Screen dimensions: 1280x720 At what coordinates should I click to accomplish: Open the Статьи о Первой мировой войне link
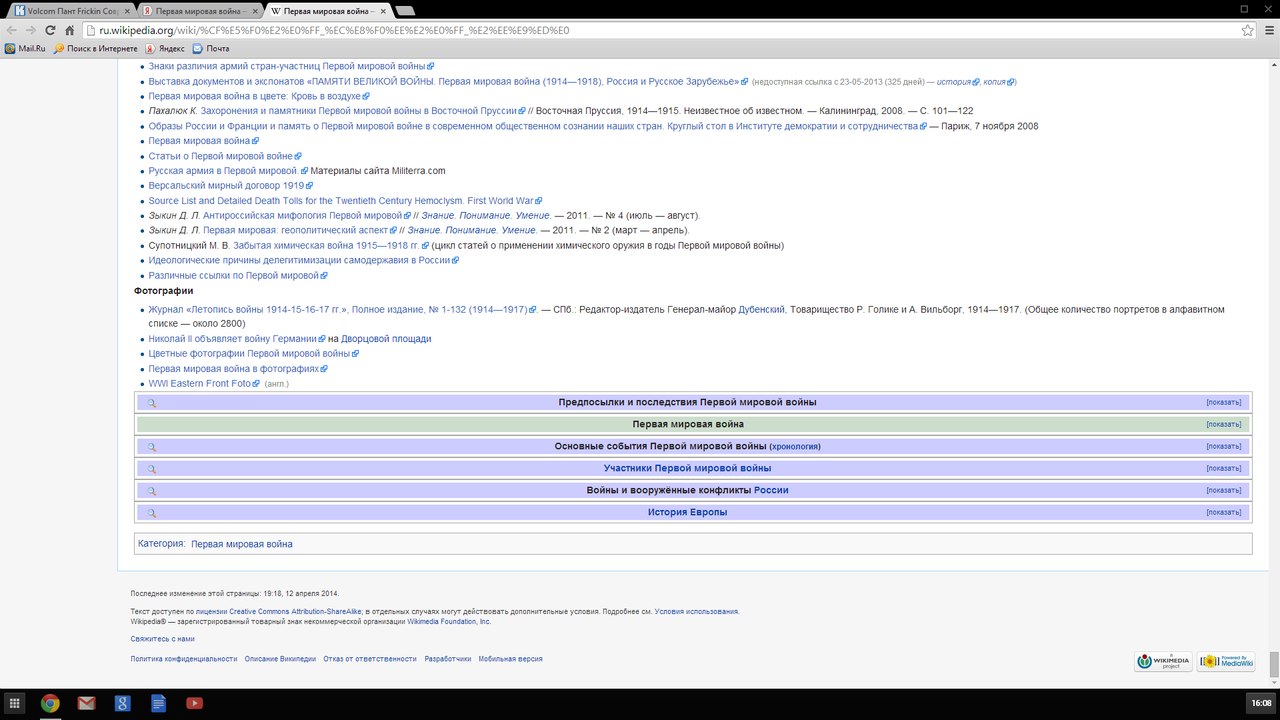coord(221,156)
